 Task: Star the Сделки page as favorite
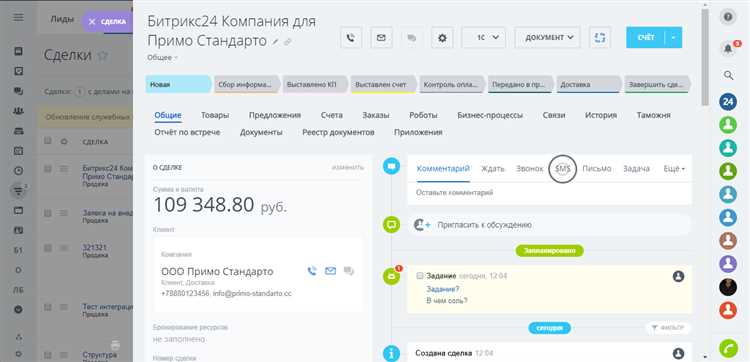(x=102, y=55)
